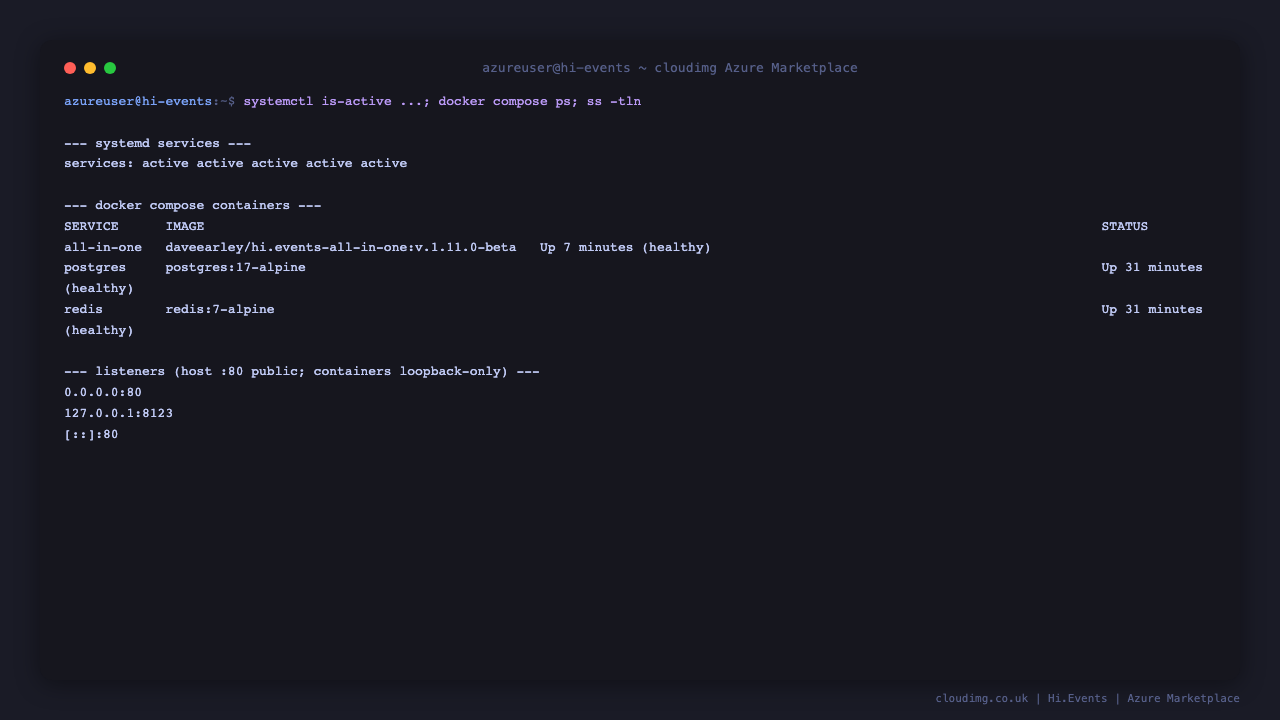The image size is (1280, 720).
Task: Click the '--- docker compose containers ---' heading
Action: click(193, 205)
